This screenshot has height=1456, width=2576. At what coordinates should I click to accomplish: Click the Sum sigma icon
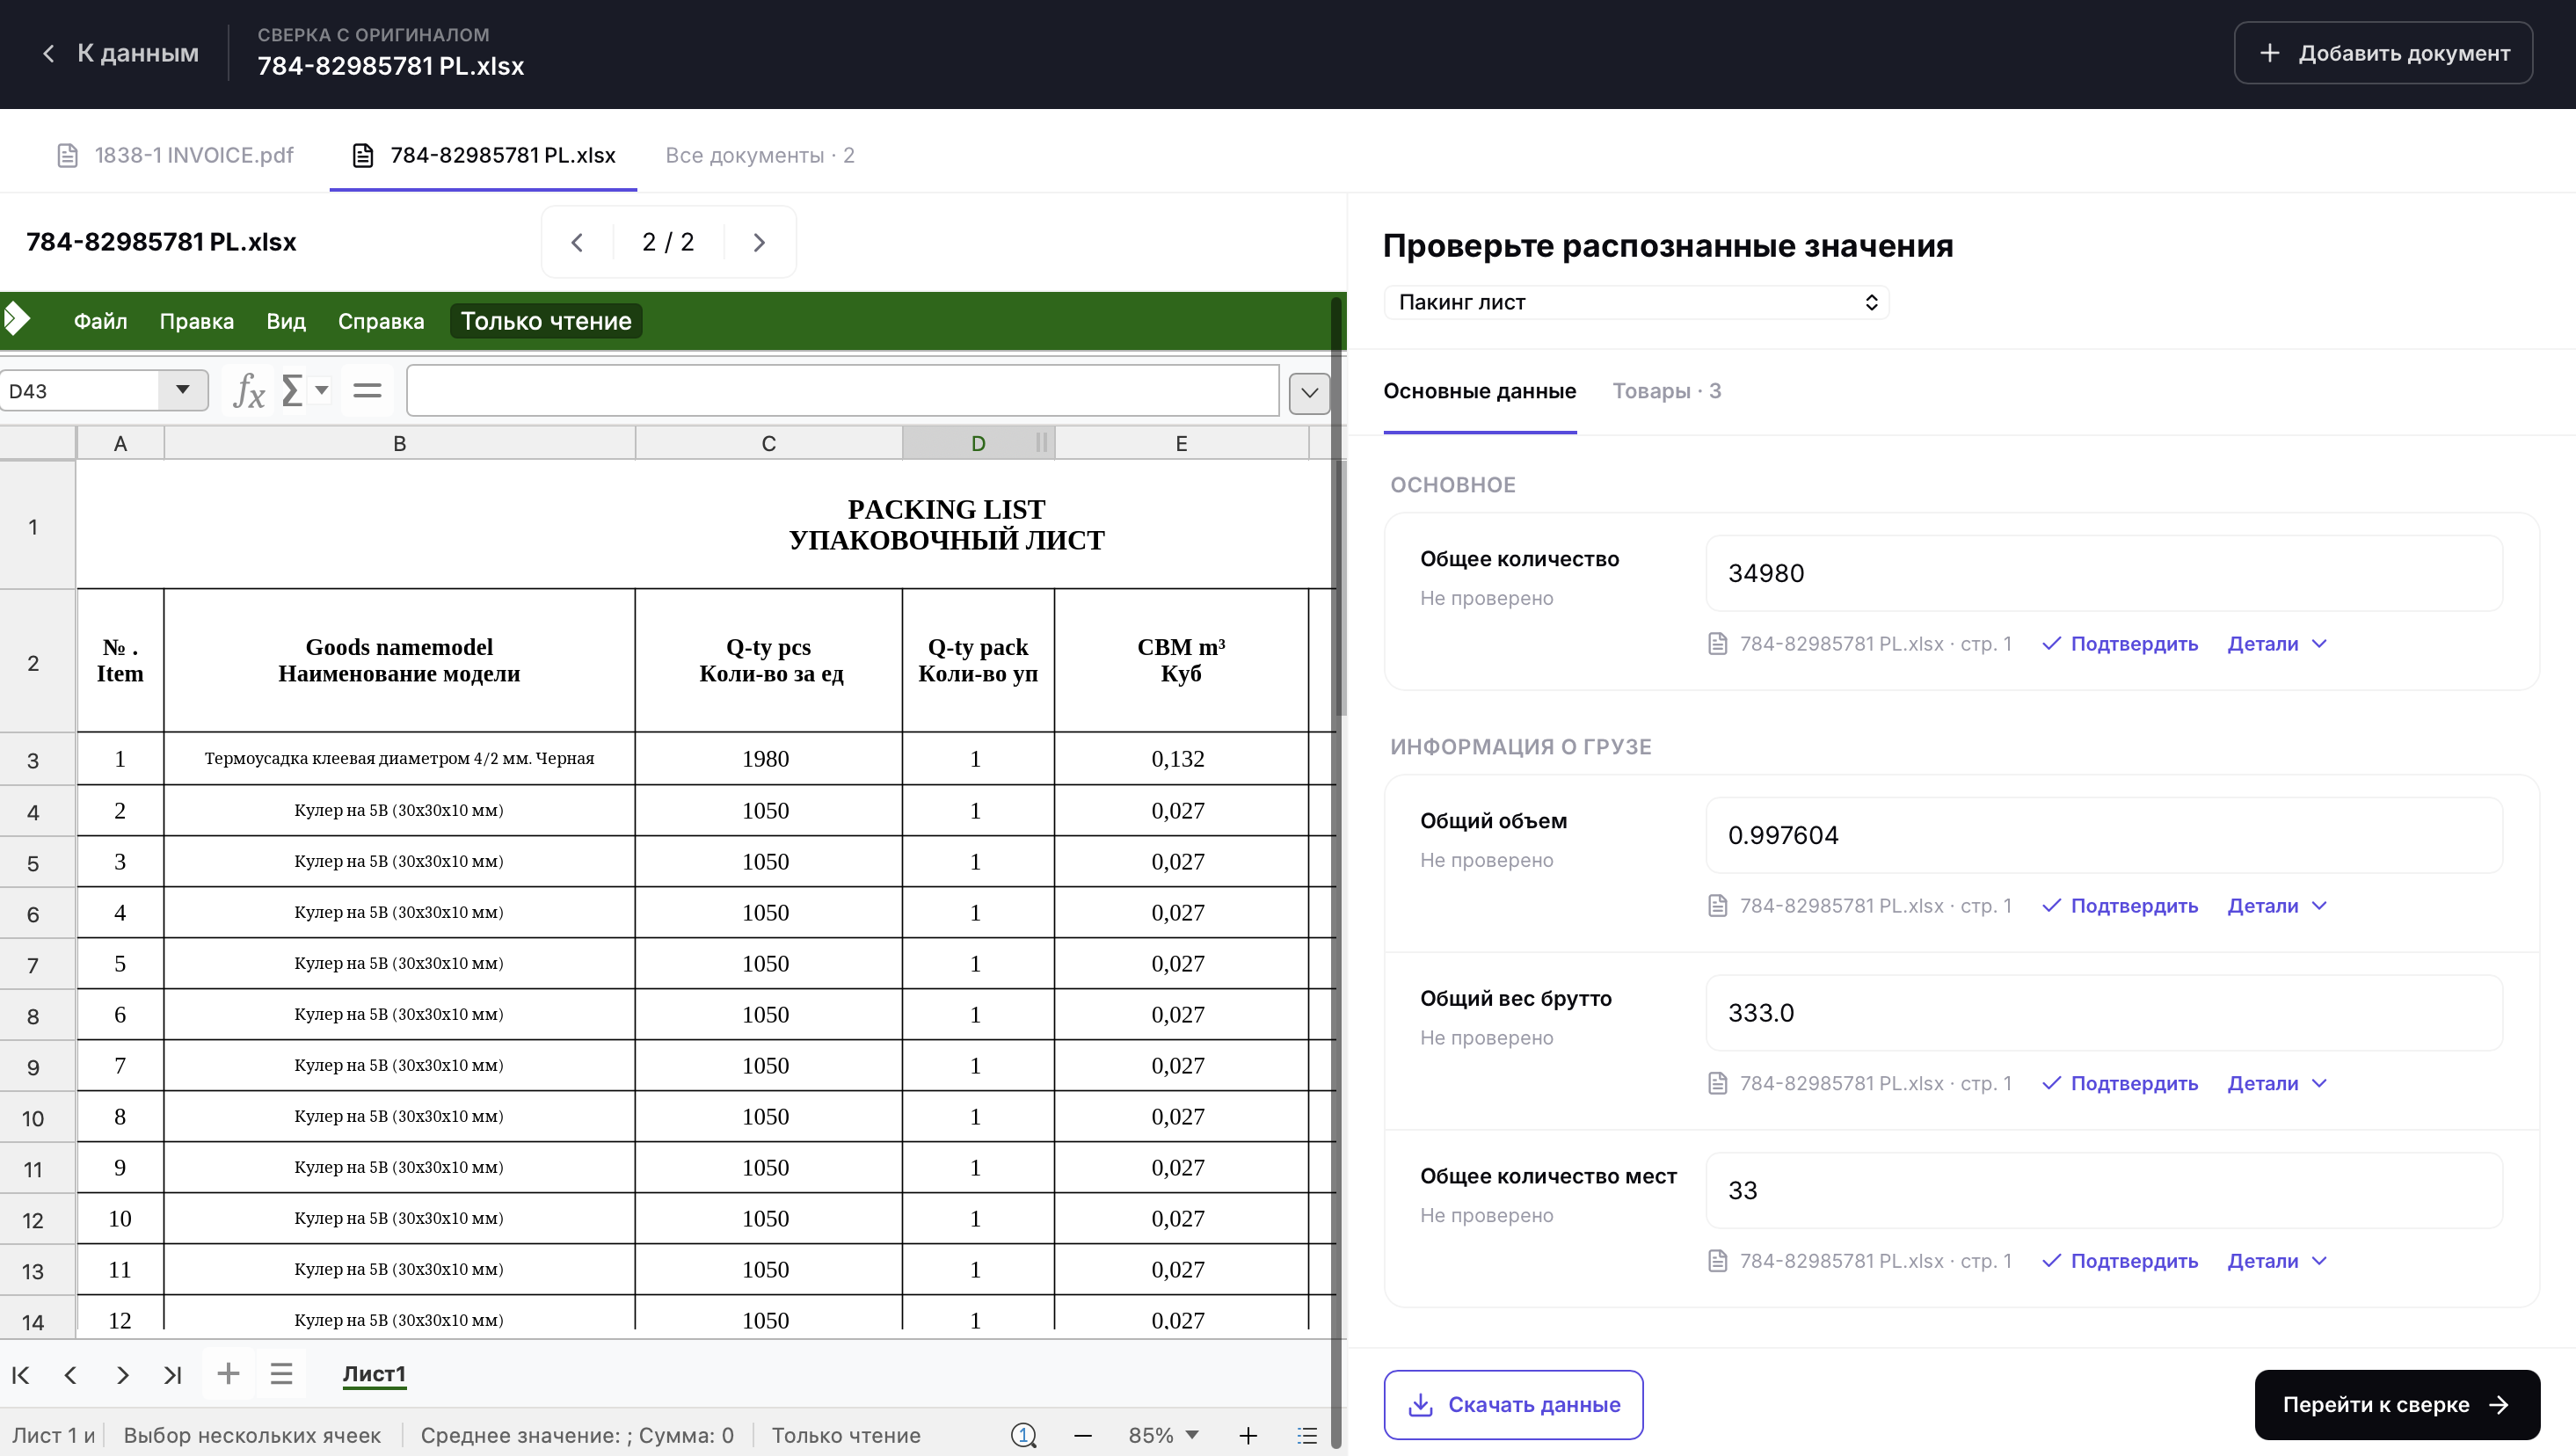click(x=292, y=391)
